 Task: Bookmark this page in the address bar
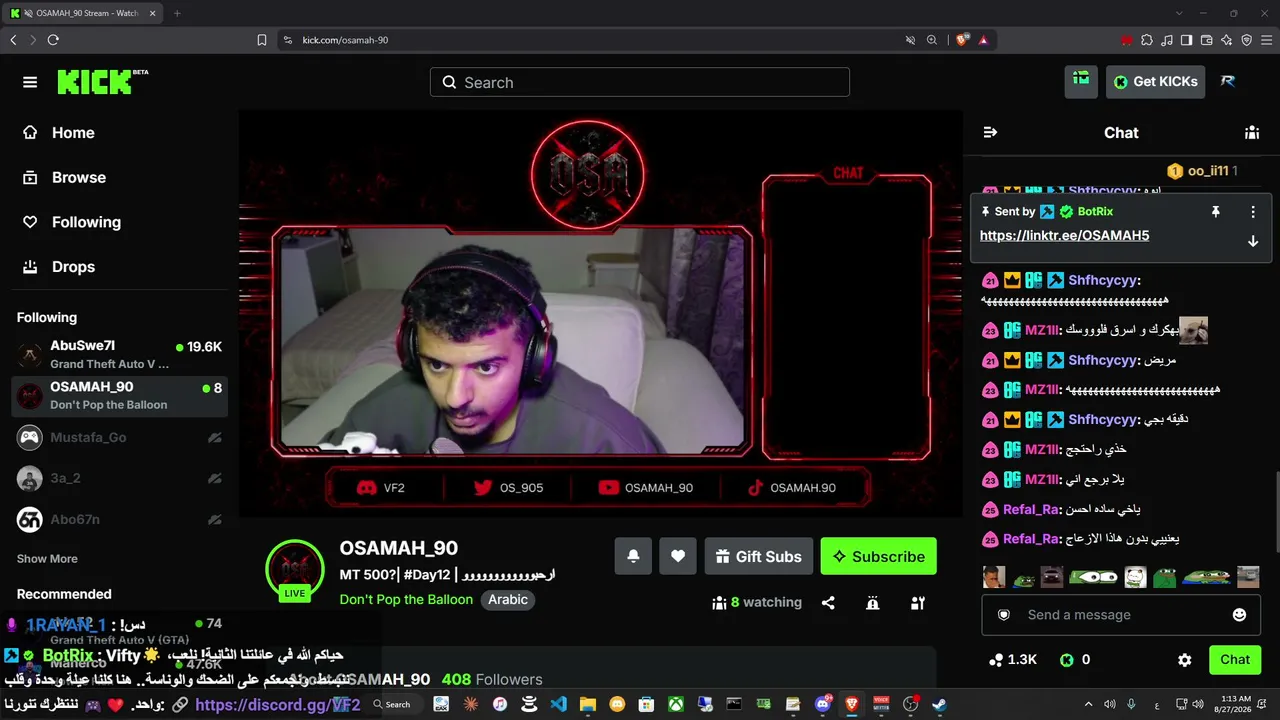coord(262,40)
